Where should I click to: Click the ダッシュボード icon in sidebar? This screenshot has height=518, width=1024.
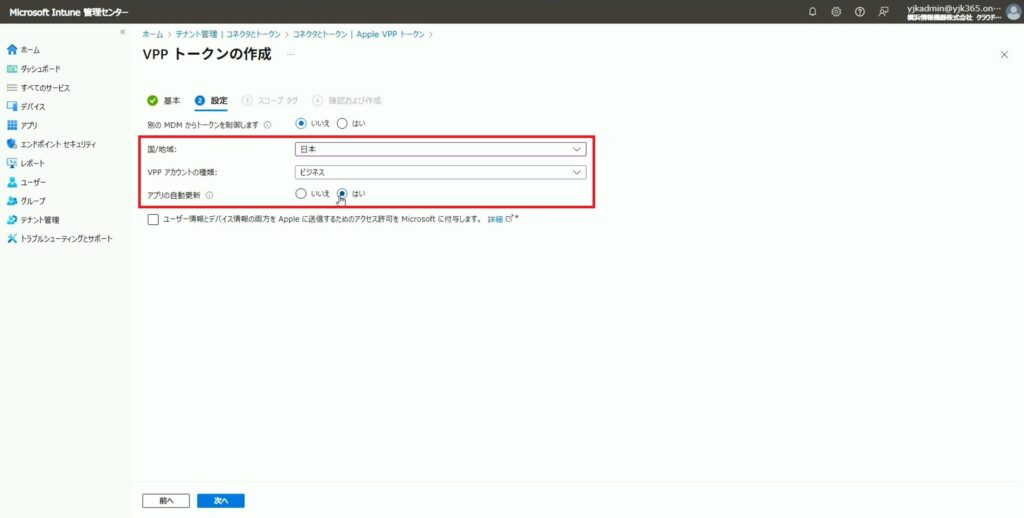(x=12, y=69)
